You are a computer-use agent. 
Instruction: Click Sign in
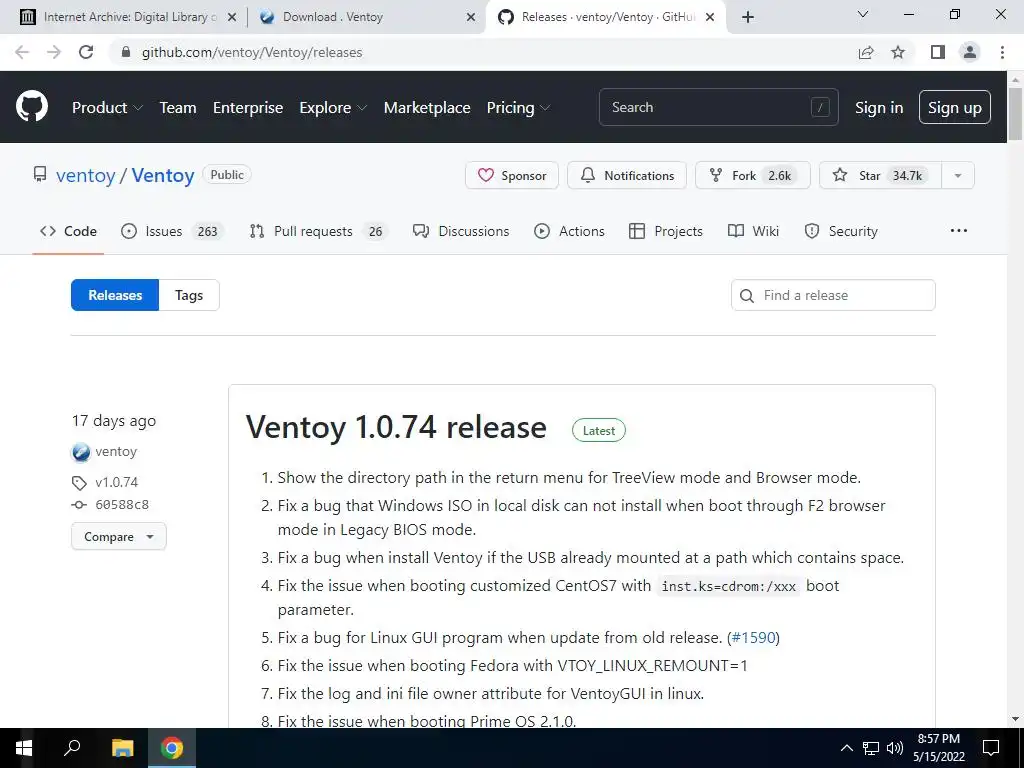(x=879, y=107)
